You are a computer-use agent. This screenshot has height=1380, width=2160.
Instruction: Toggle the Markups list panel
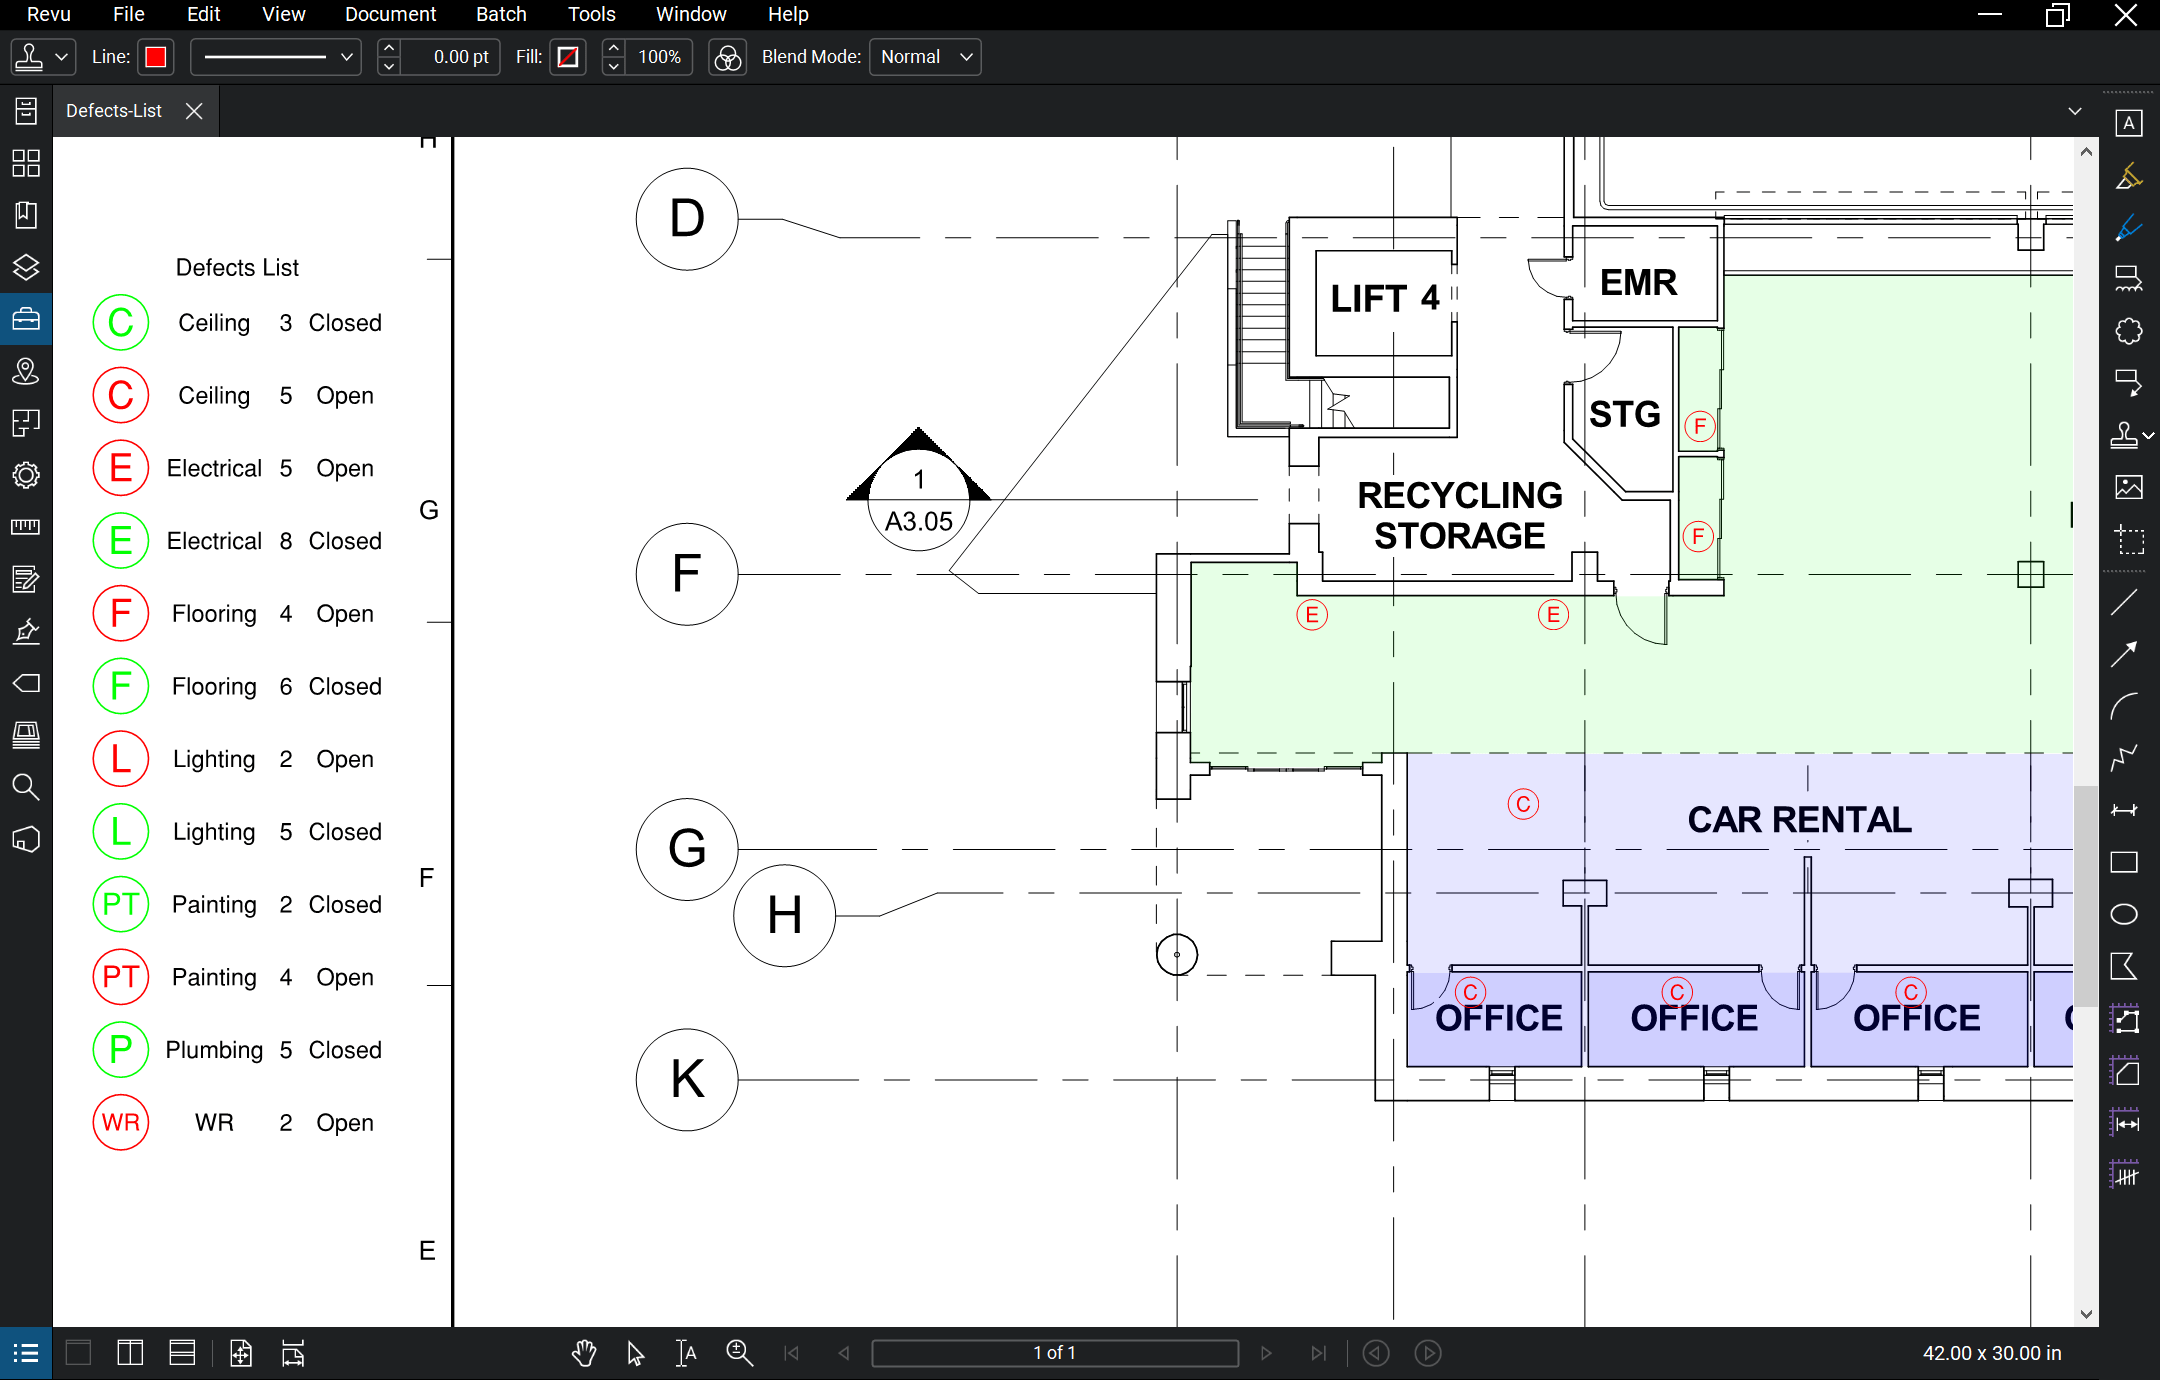tap(26, 1353)
